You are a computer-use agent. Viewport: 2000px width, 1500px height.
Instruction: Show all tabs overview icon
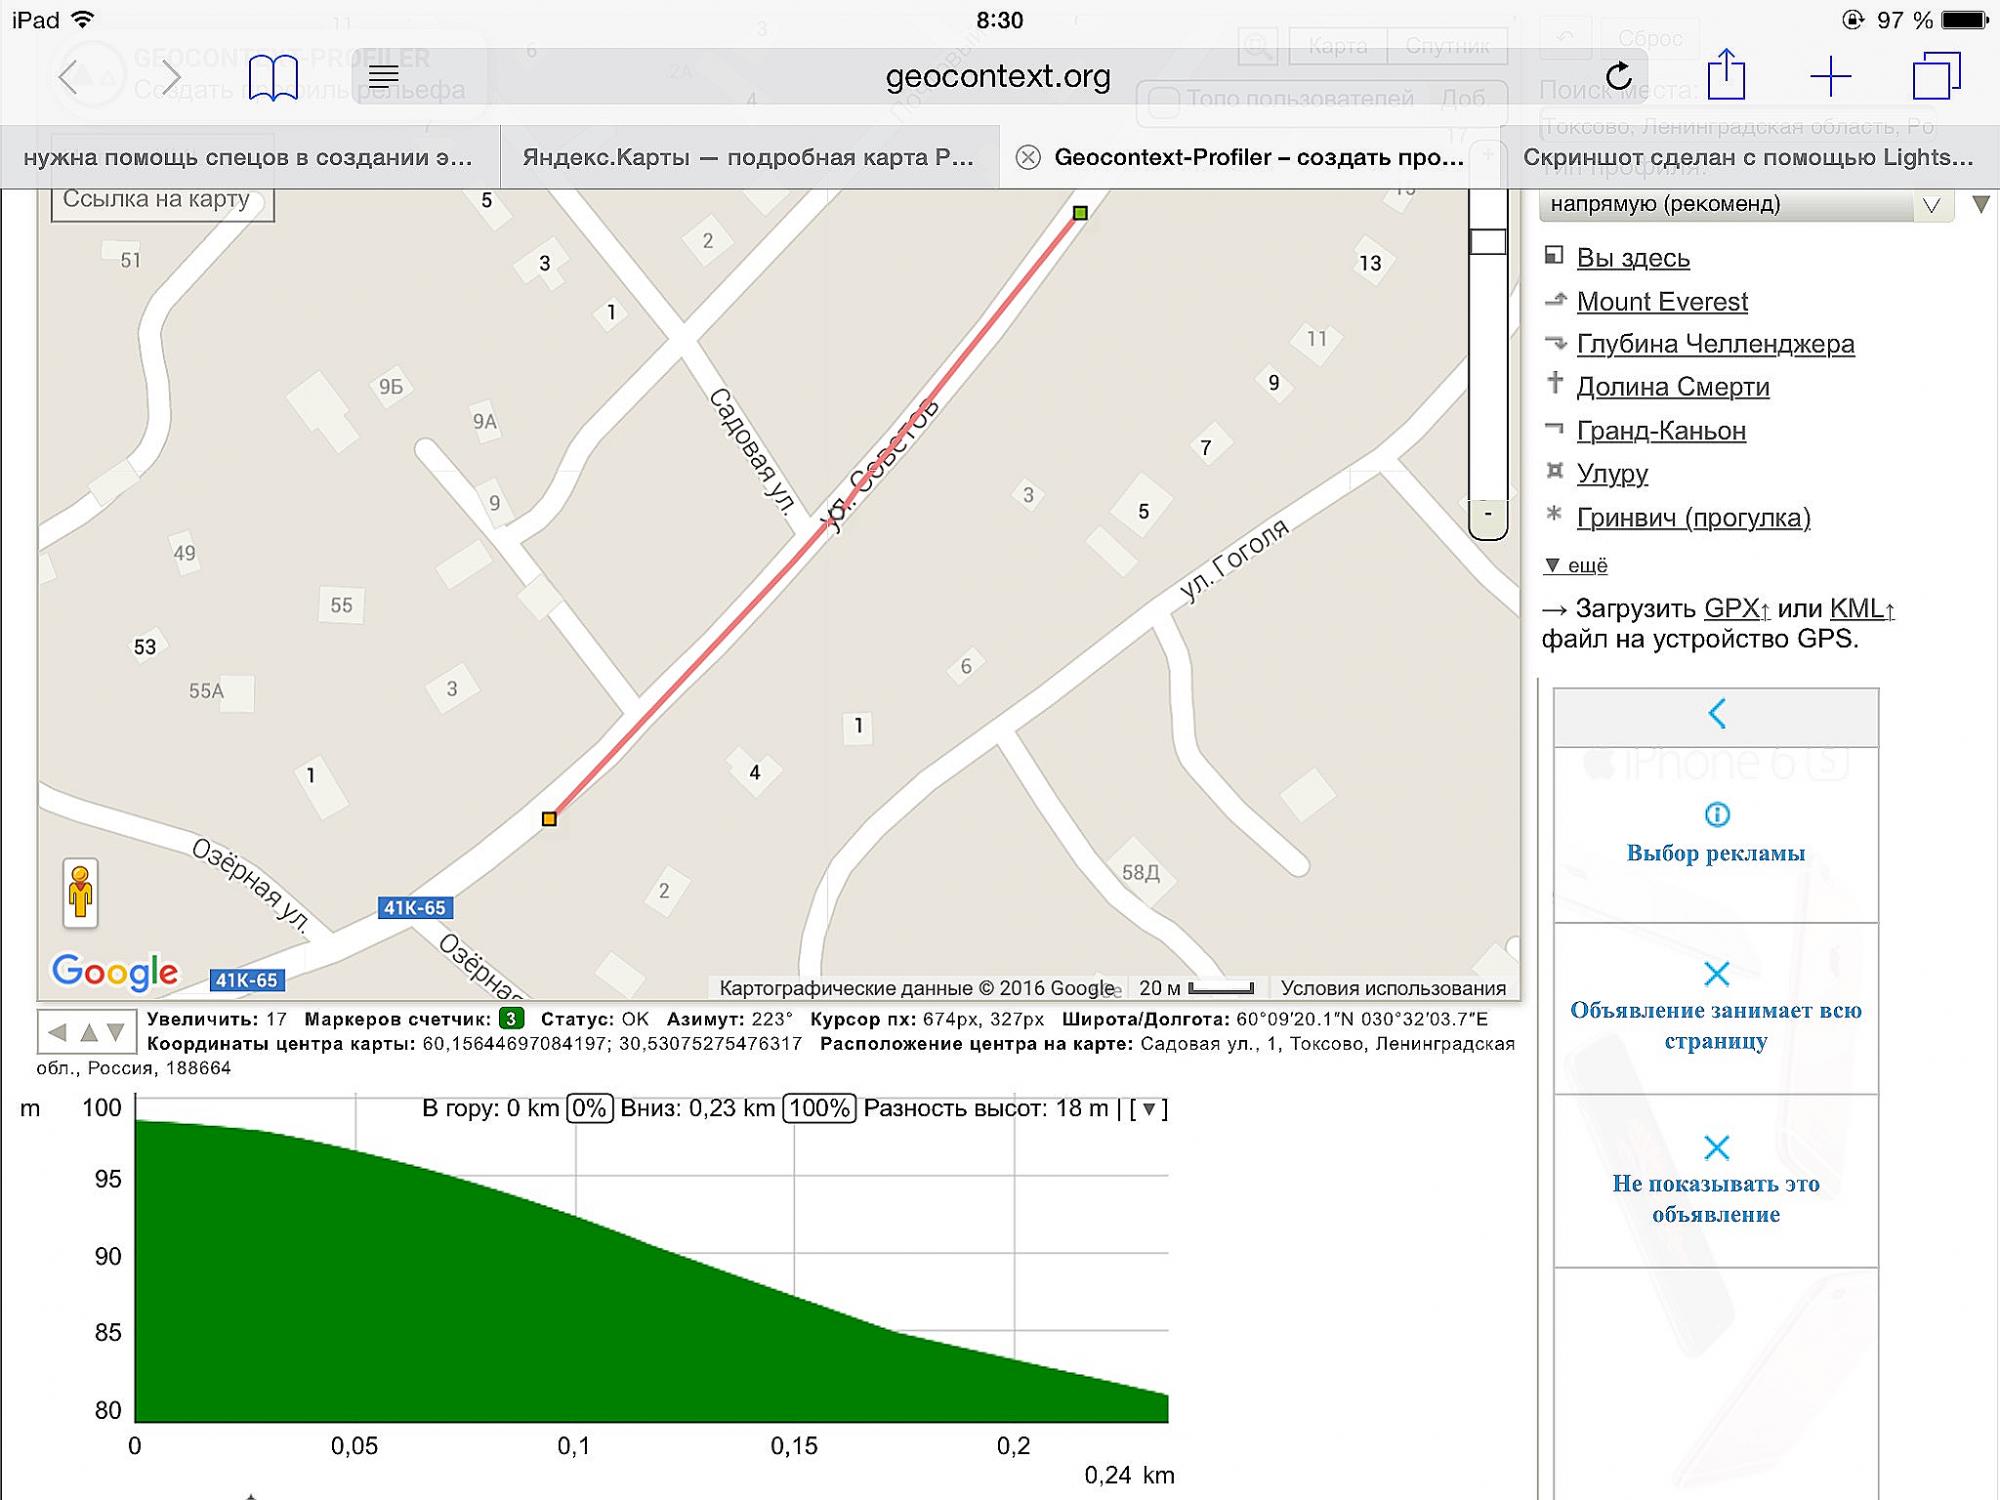click(1936, 76)
